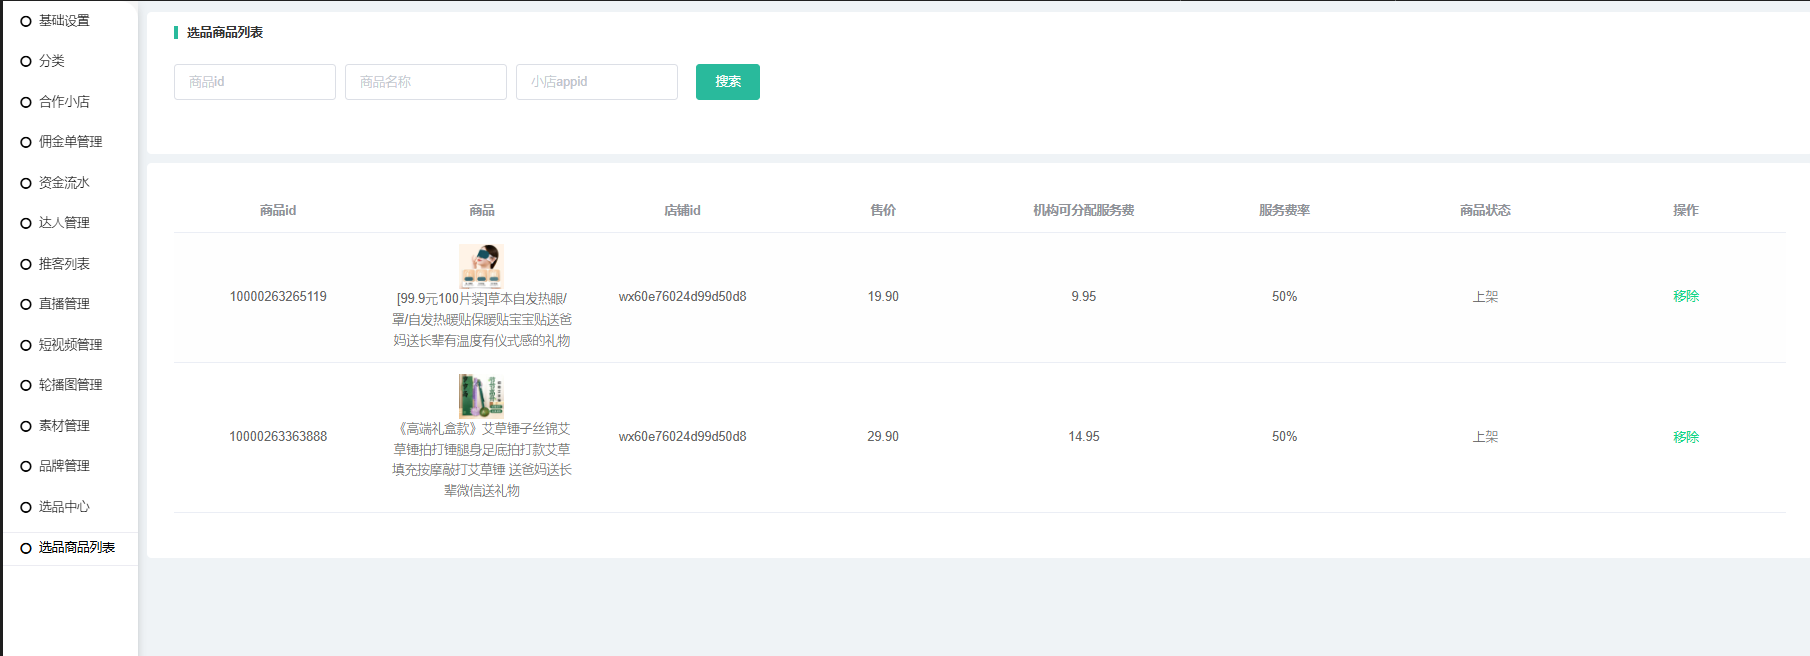Select 素材管理 in the sidebar
1810x656 pixels.
64,426
